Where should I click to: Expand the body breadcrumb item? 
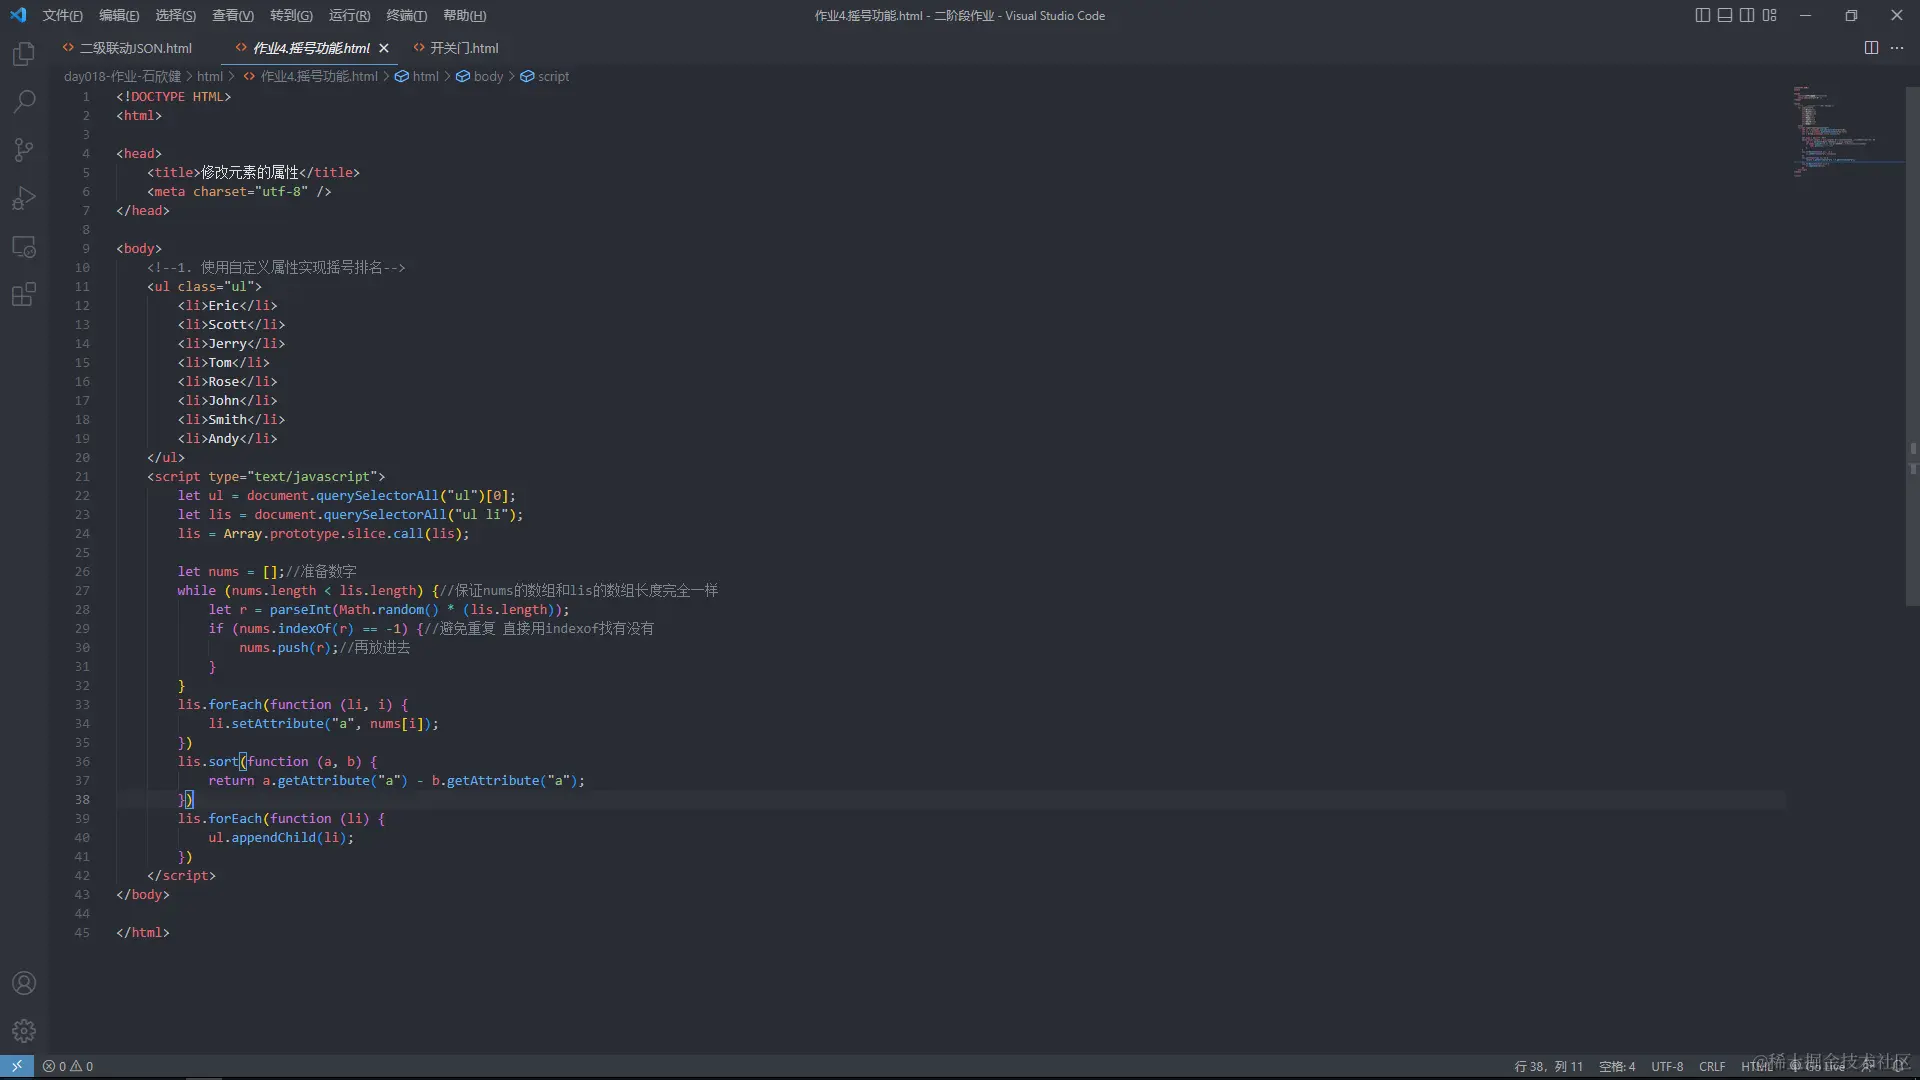480,76
